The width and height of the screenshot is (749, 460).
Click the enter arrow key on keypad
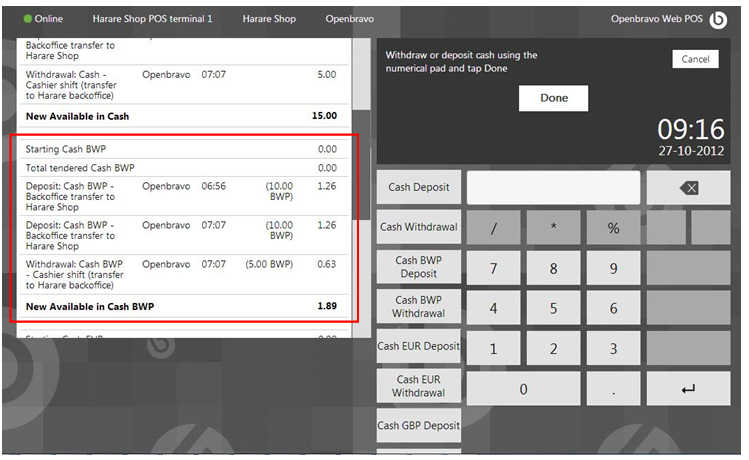coord(688,389)
